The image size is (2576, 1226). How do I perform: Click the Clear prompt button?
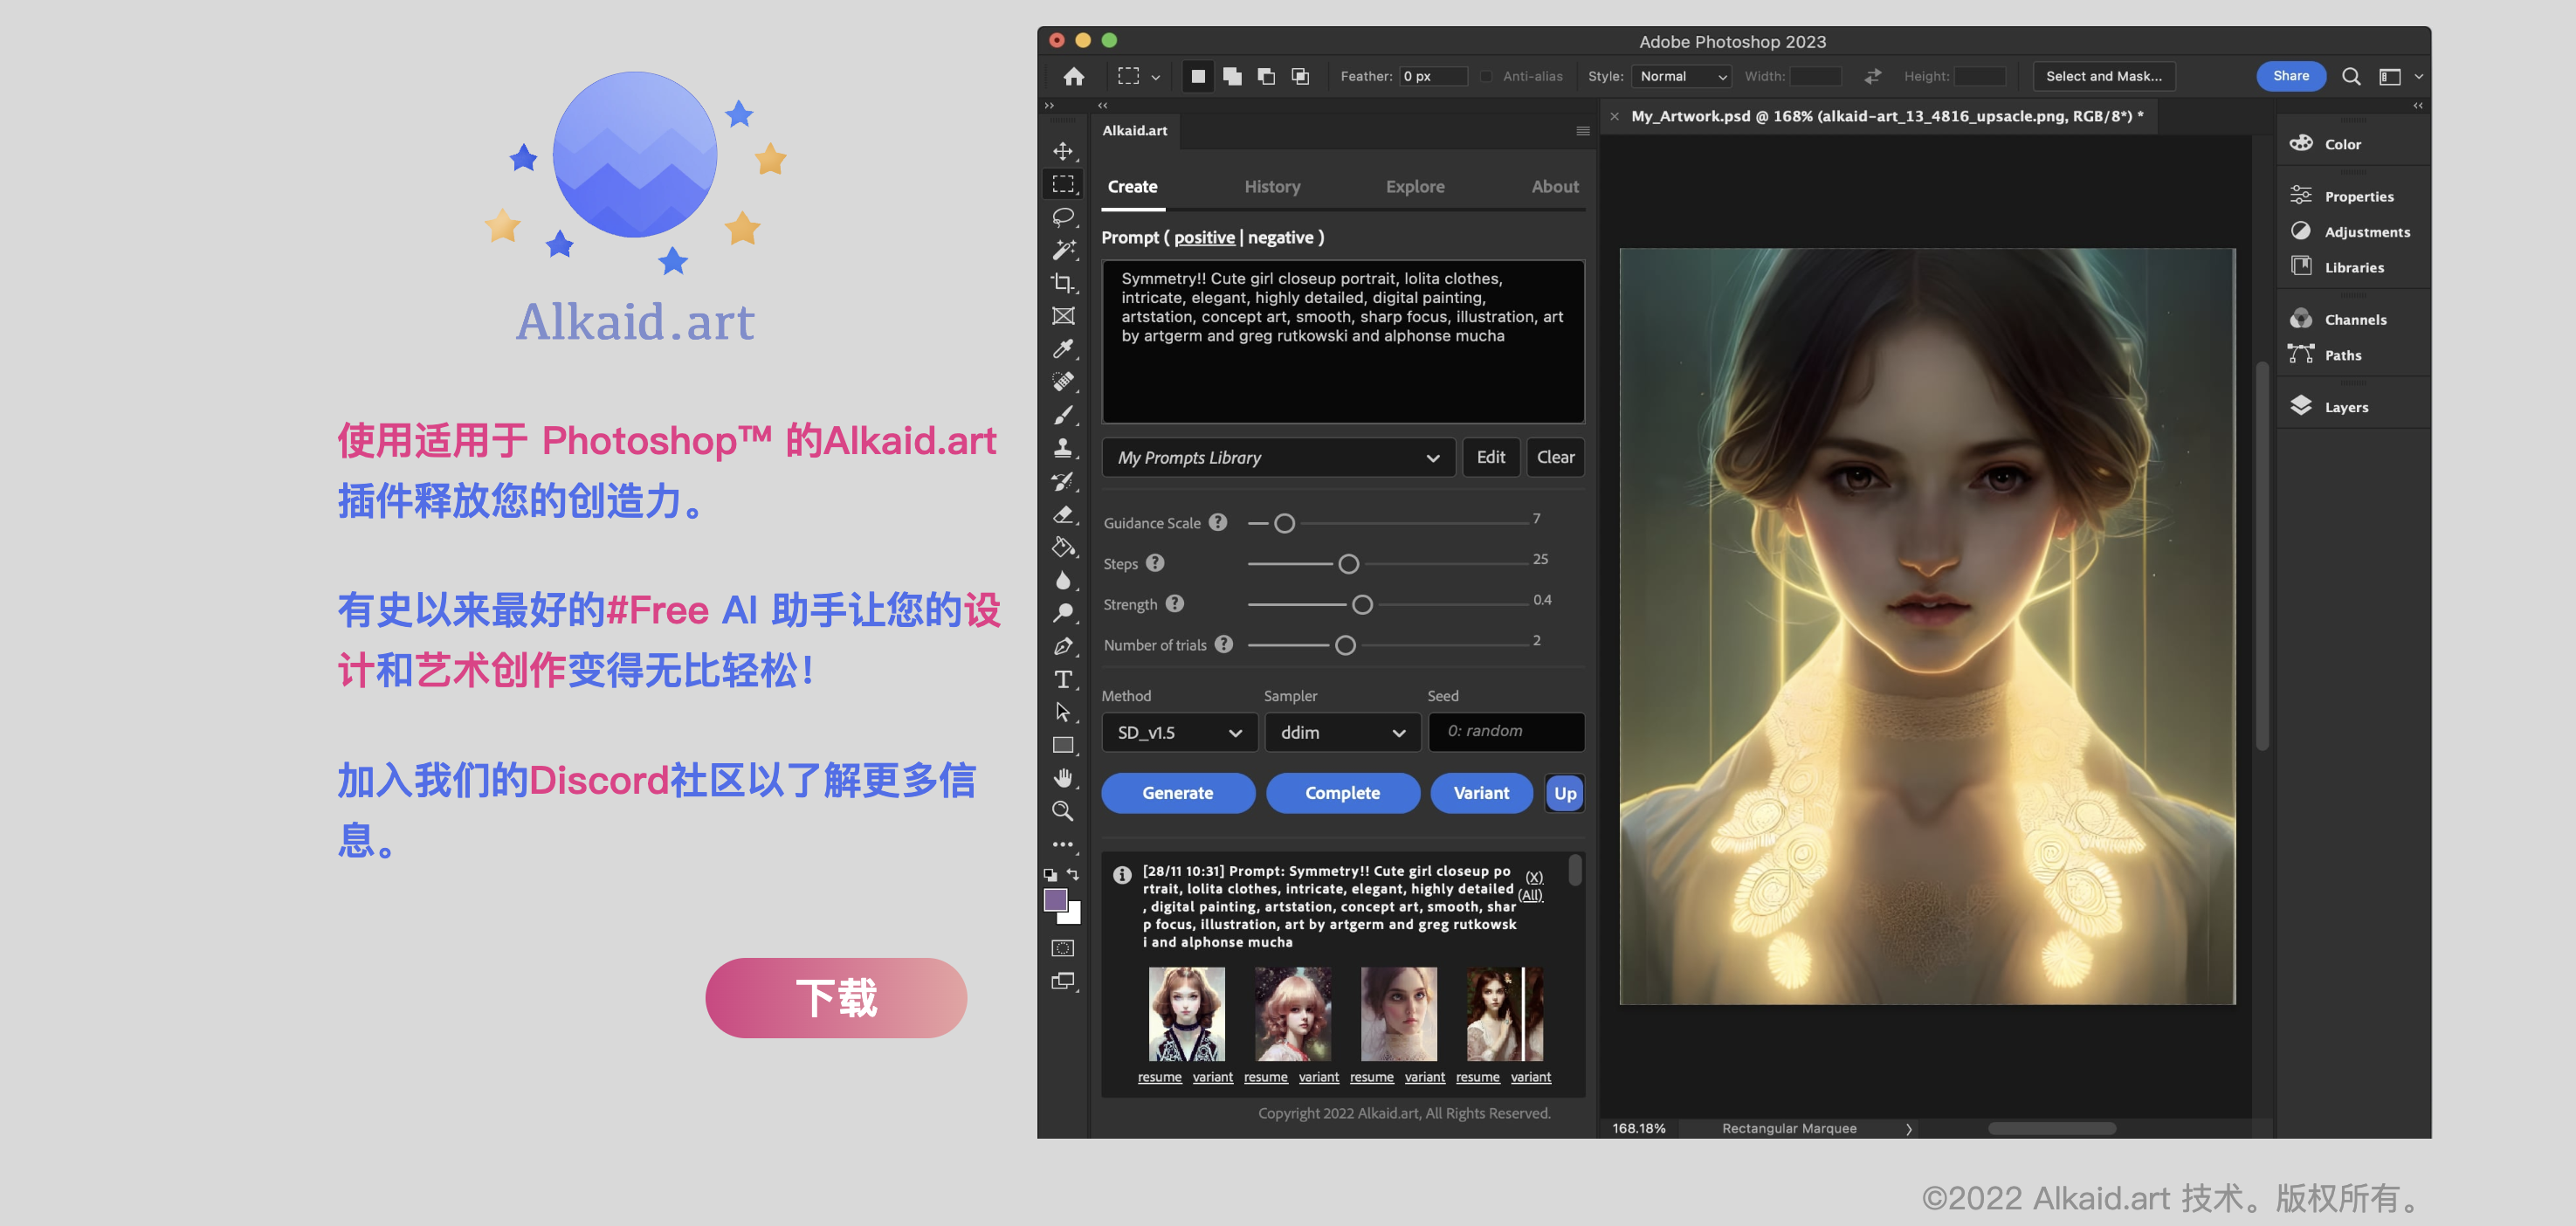(1555, 457)
